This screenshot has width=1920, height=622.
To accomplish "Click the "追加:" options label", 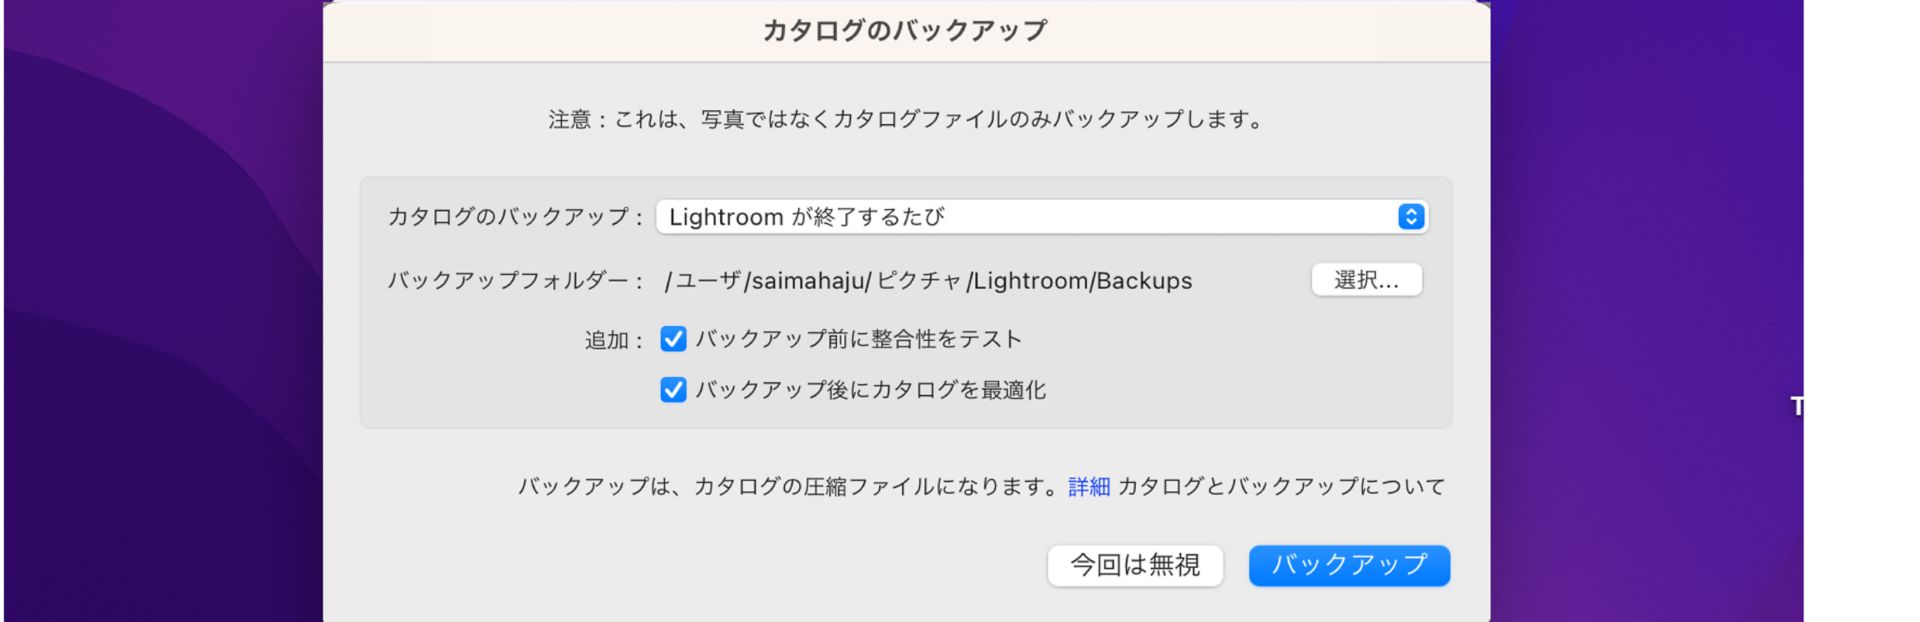I will [613, 339].
